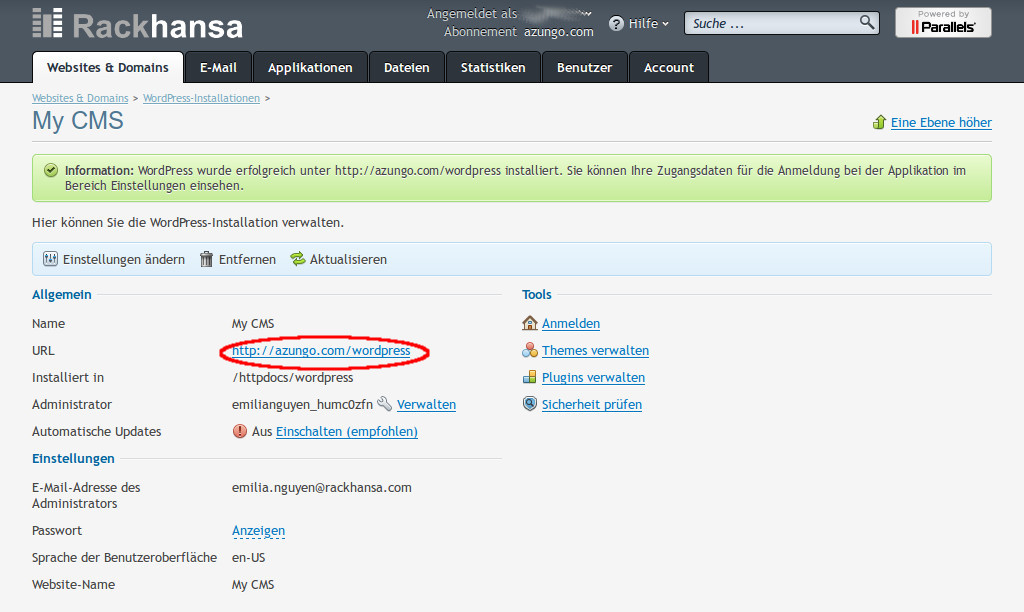Screen dimensions: 1024x612
Task: Click the en-US language value
Action: [x=249, y=557]
